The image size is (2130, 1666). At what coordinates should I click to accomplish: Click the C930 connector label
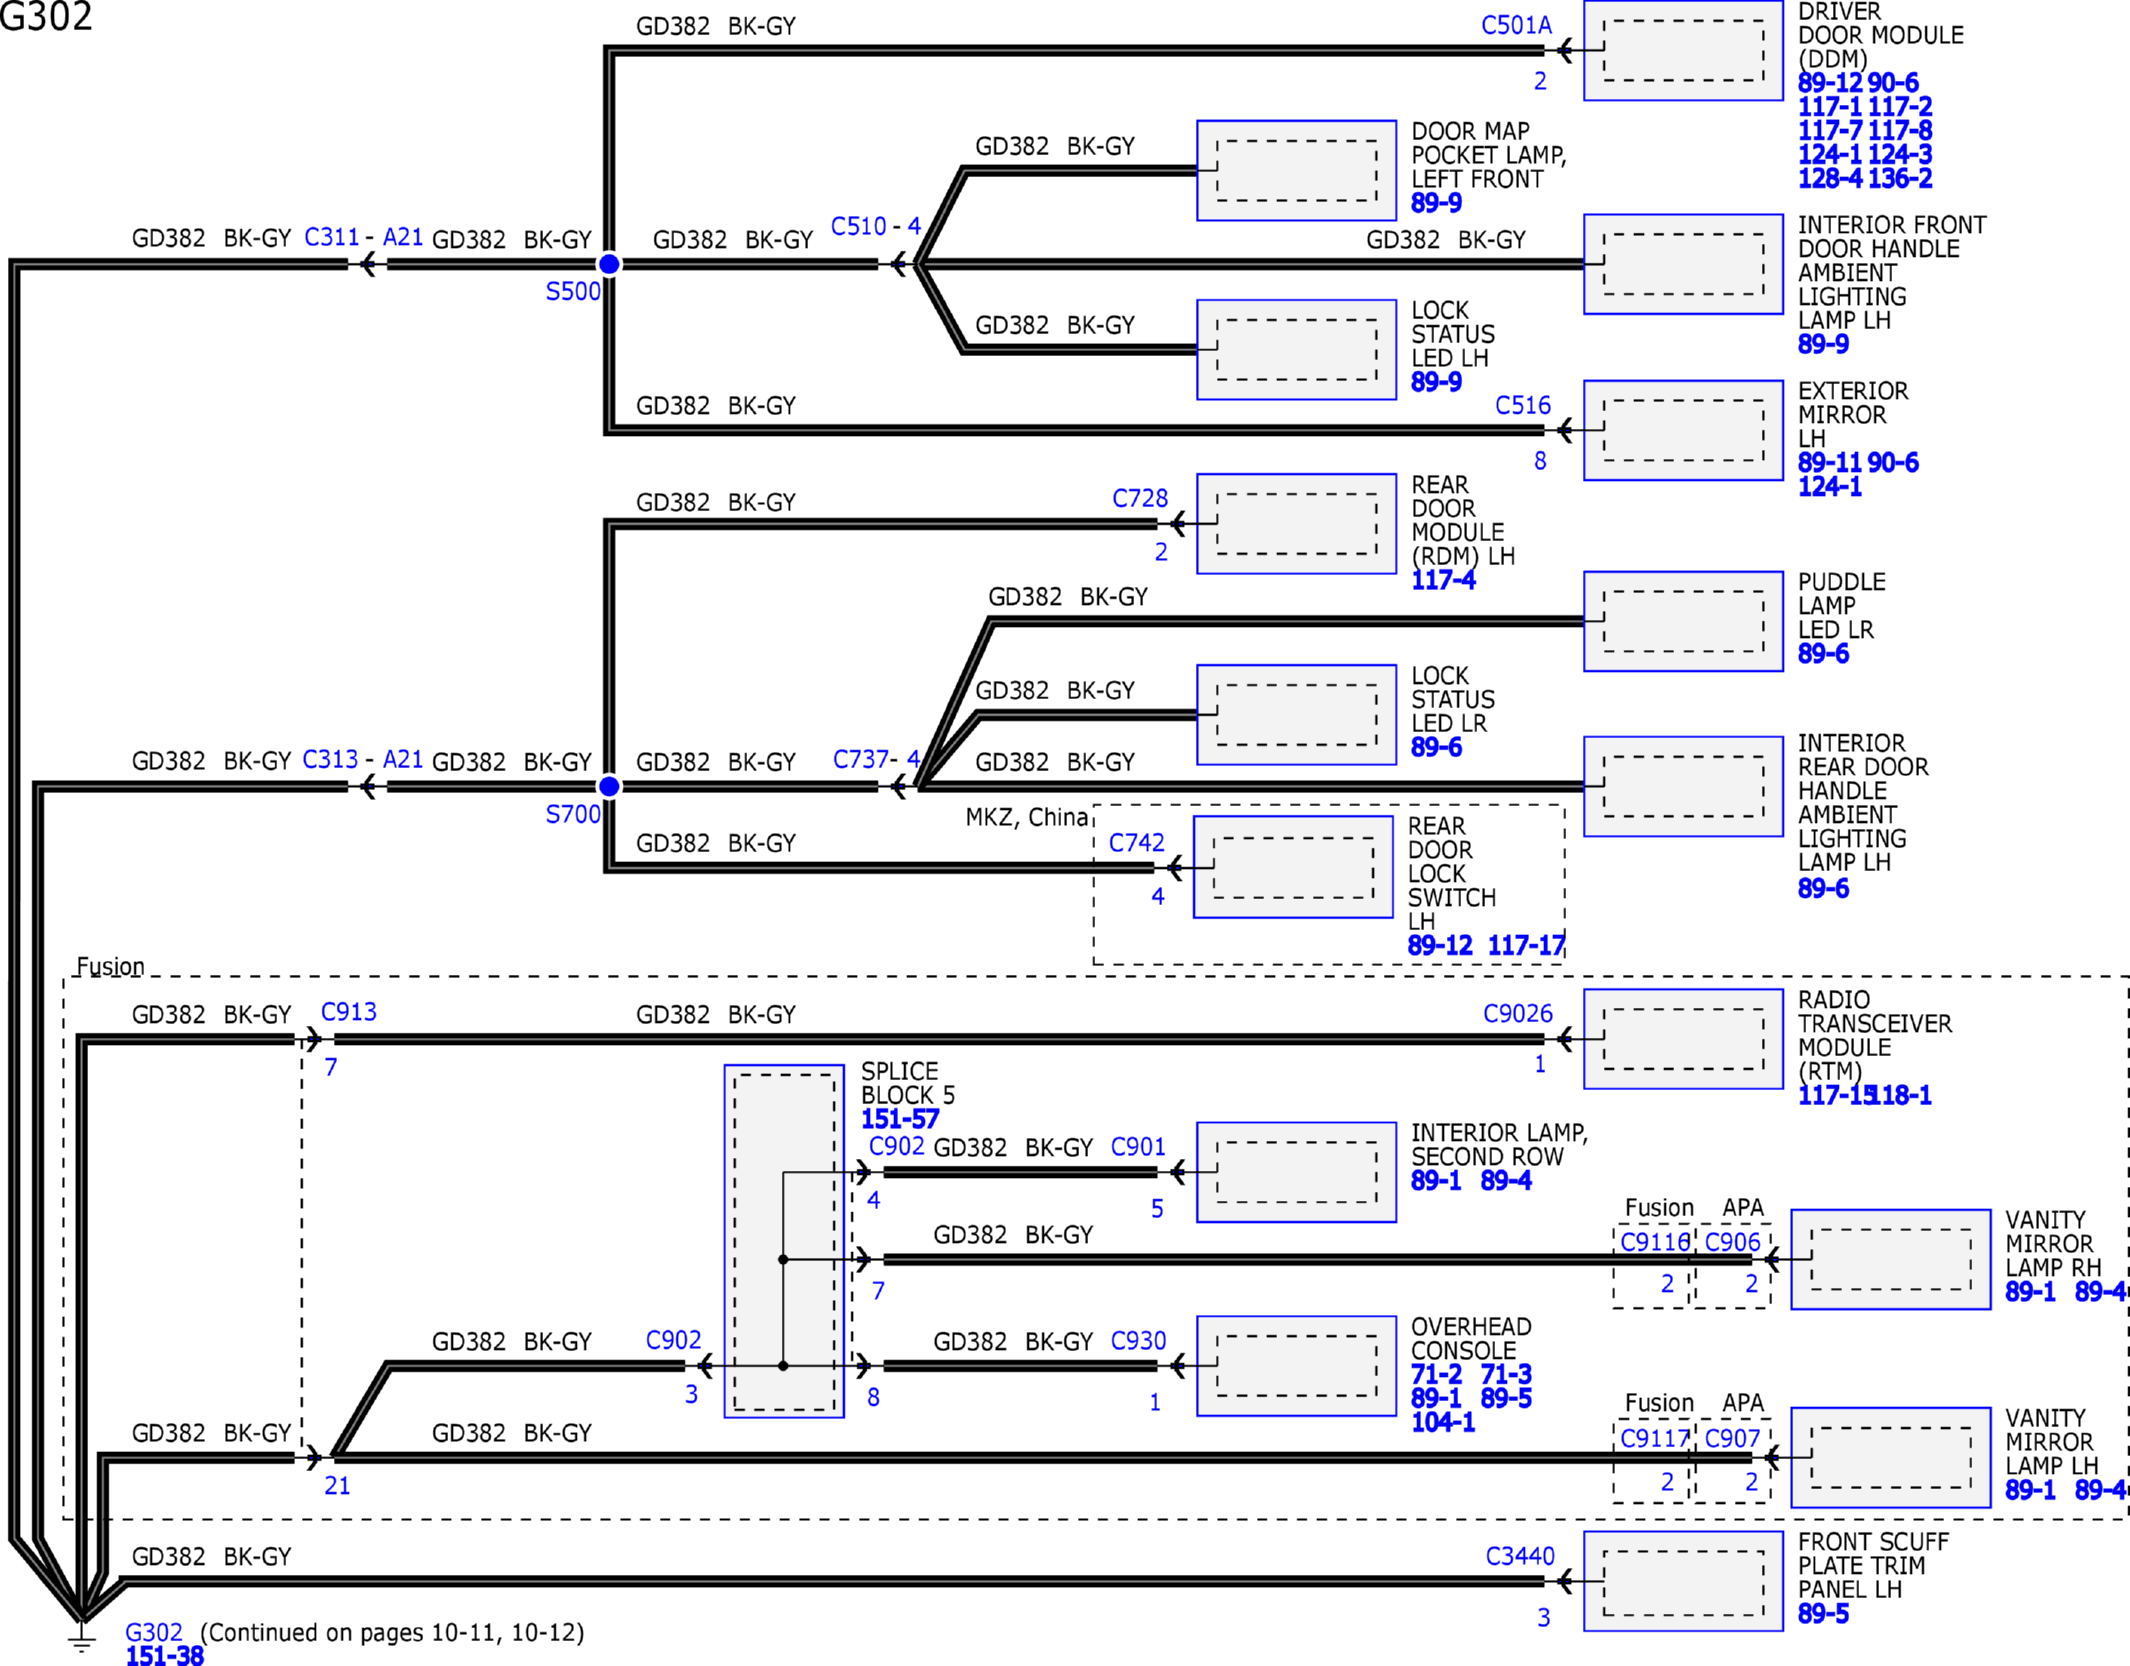(x=1138, y=1341)
